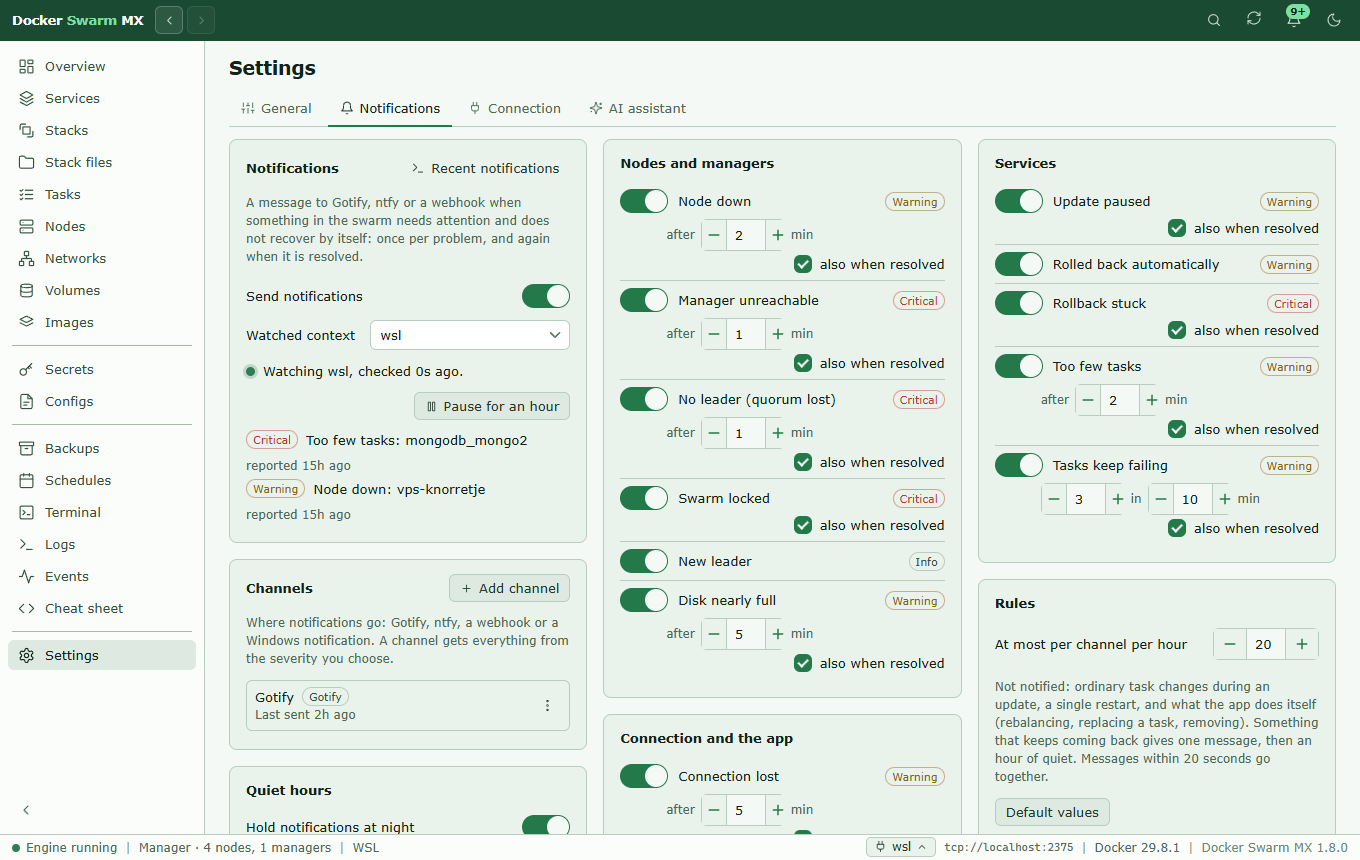Switch to dark mode with the moon icon
This screenshot has height=860, width=1360.
click(x=1334, y=20)
